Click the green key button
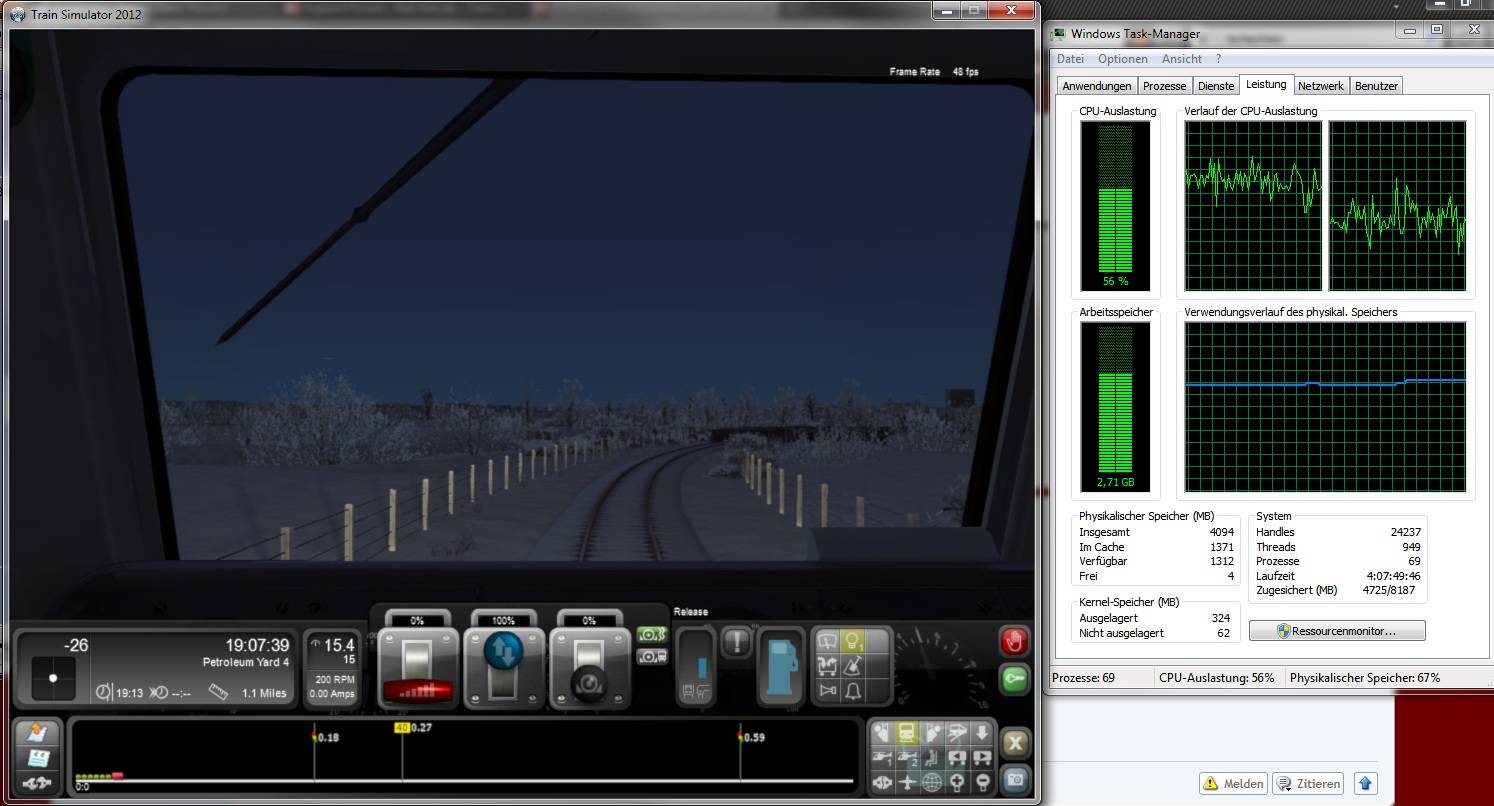 point(1014,680)
